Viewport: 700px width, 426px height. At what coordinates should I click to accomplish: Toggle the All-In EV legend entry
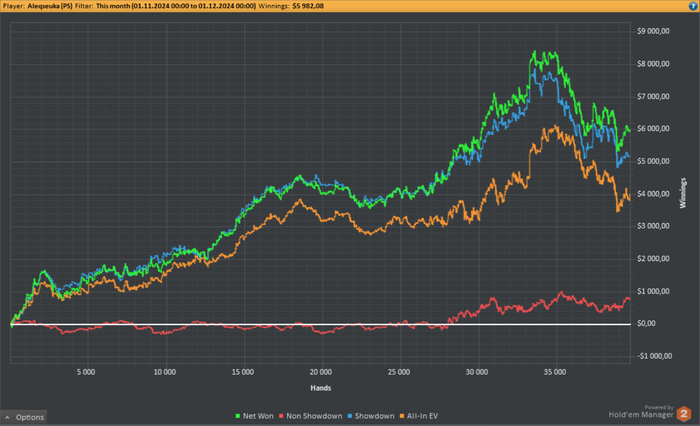tap(419, 416)
